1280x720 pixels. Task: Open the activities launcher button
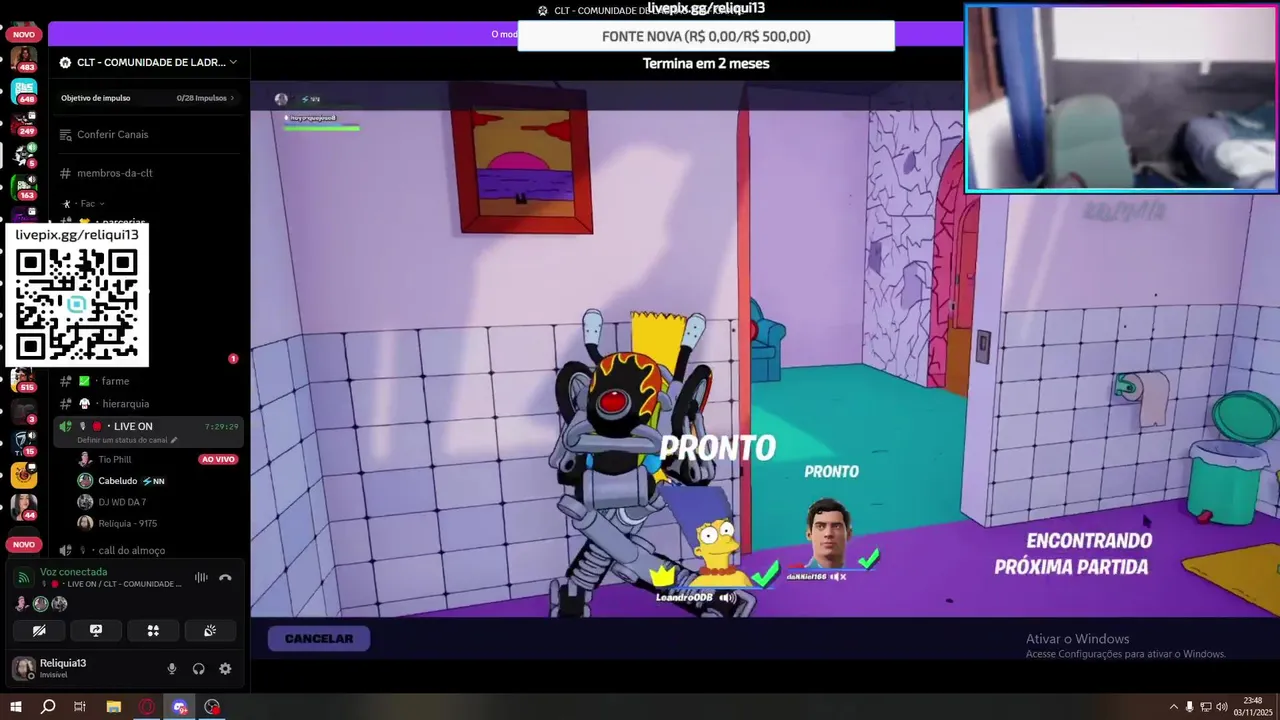pyautogui.click(x=153, y=631)
